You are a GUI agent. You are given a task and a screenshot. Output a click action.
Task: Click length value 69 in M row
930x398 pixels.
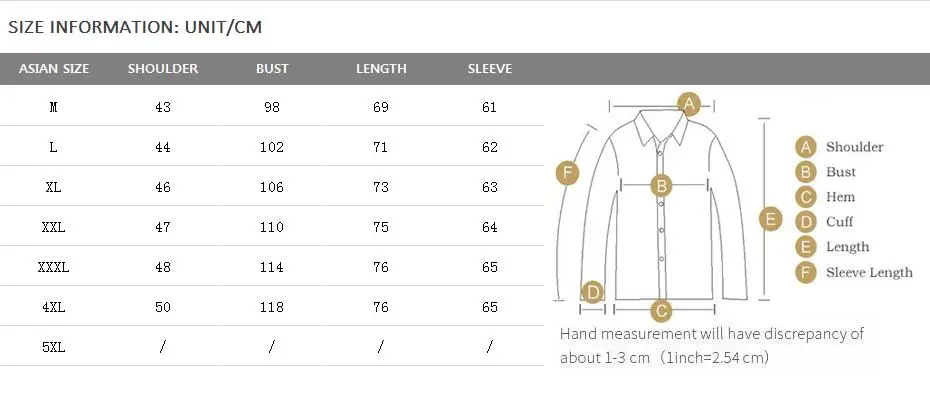pyautogui.click(x=381, y=107)
